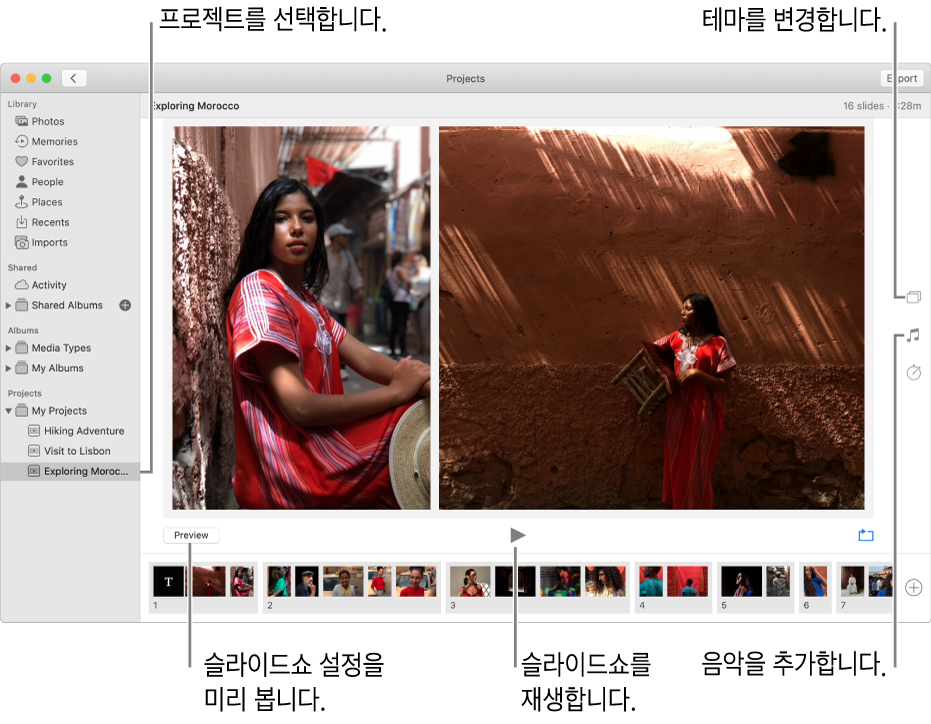Click the 16 slides count text

click(x=863, y=106)
